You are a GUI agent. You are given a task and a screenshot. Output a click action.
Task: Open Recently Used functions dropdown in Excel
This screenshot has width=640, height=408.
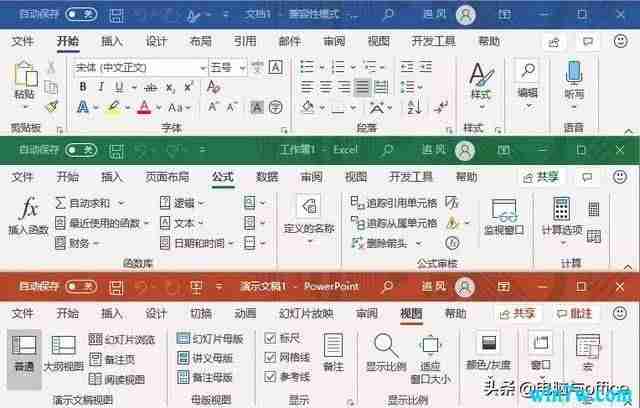point(146,223)
